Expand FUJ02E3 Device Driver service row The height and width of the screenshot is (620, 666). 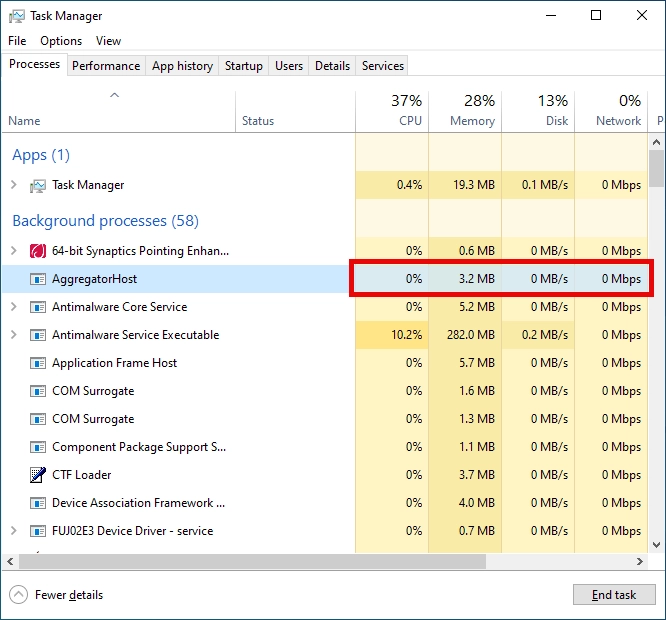tap(14, 531)
